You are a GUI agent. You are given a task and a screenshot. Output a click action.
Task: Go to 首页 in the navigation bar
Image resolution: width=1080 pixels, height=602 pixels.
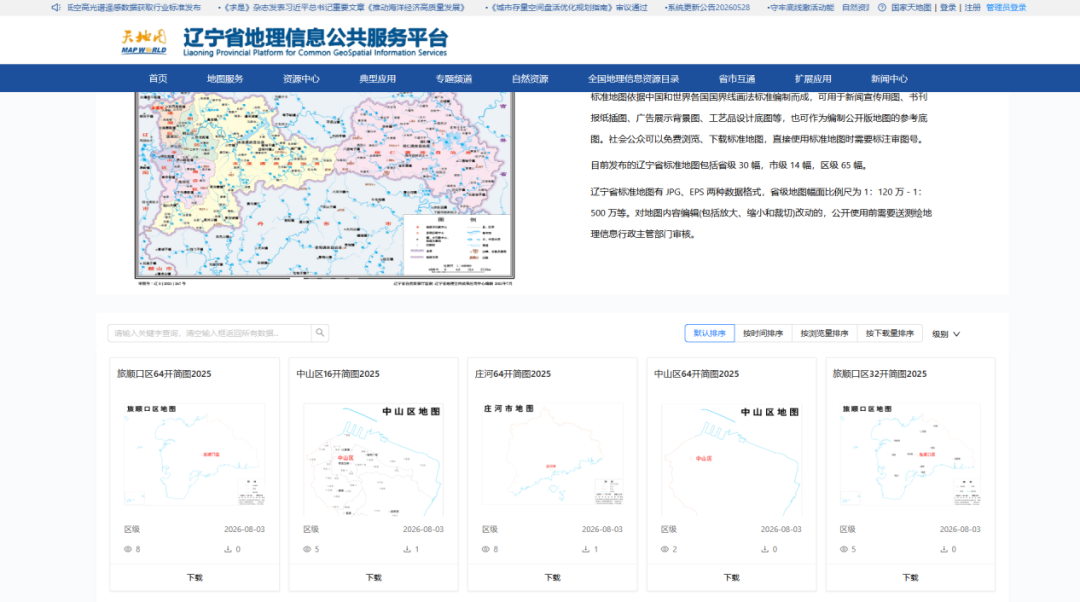coord(158,79)
